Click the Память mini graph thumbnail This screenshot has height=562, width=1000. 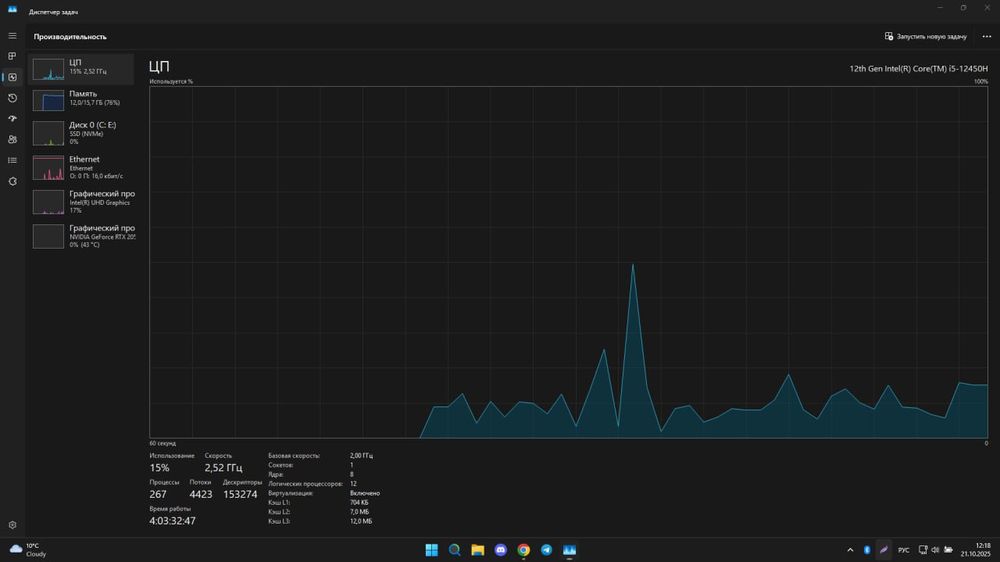48,100
